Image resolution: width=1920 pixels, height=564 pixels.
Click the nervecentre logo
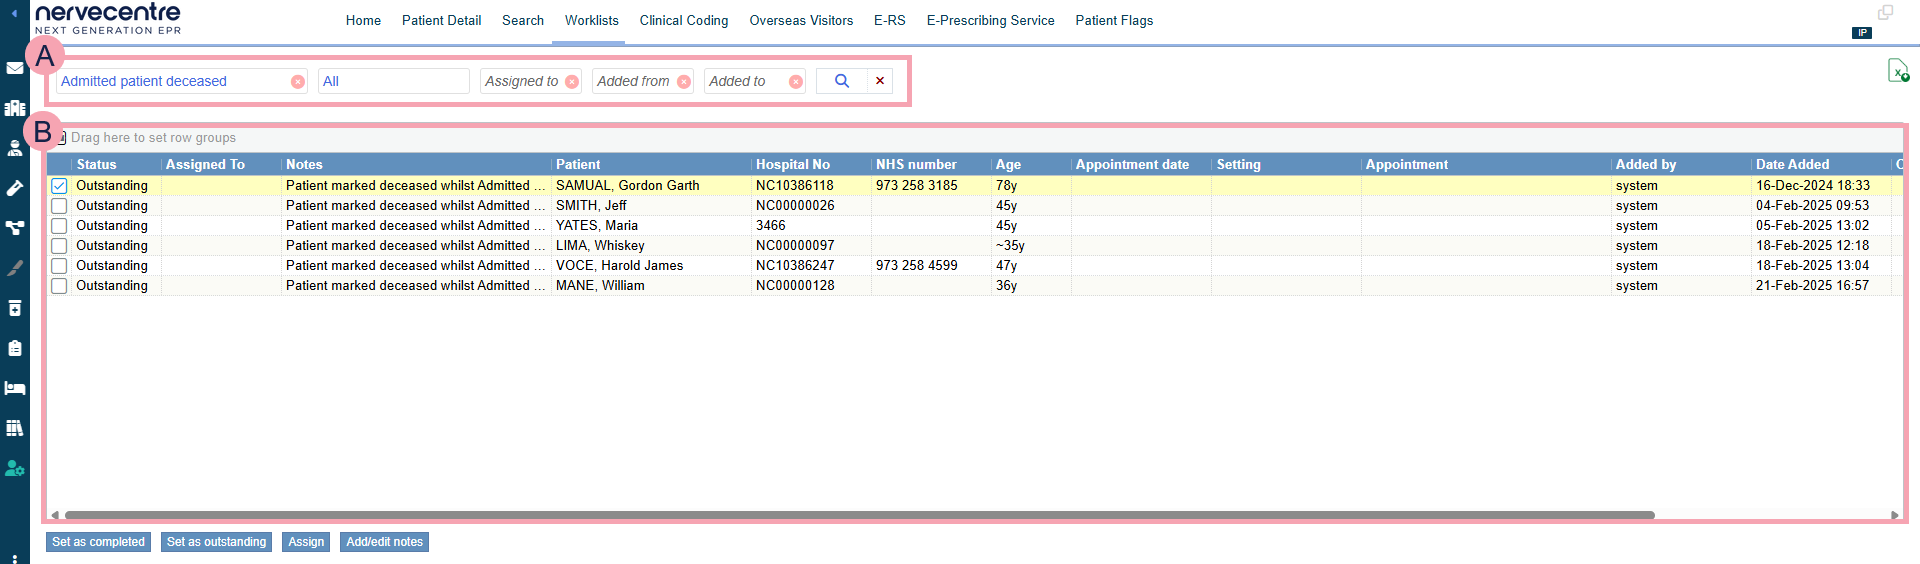pos(108,18)
